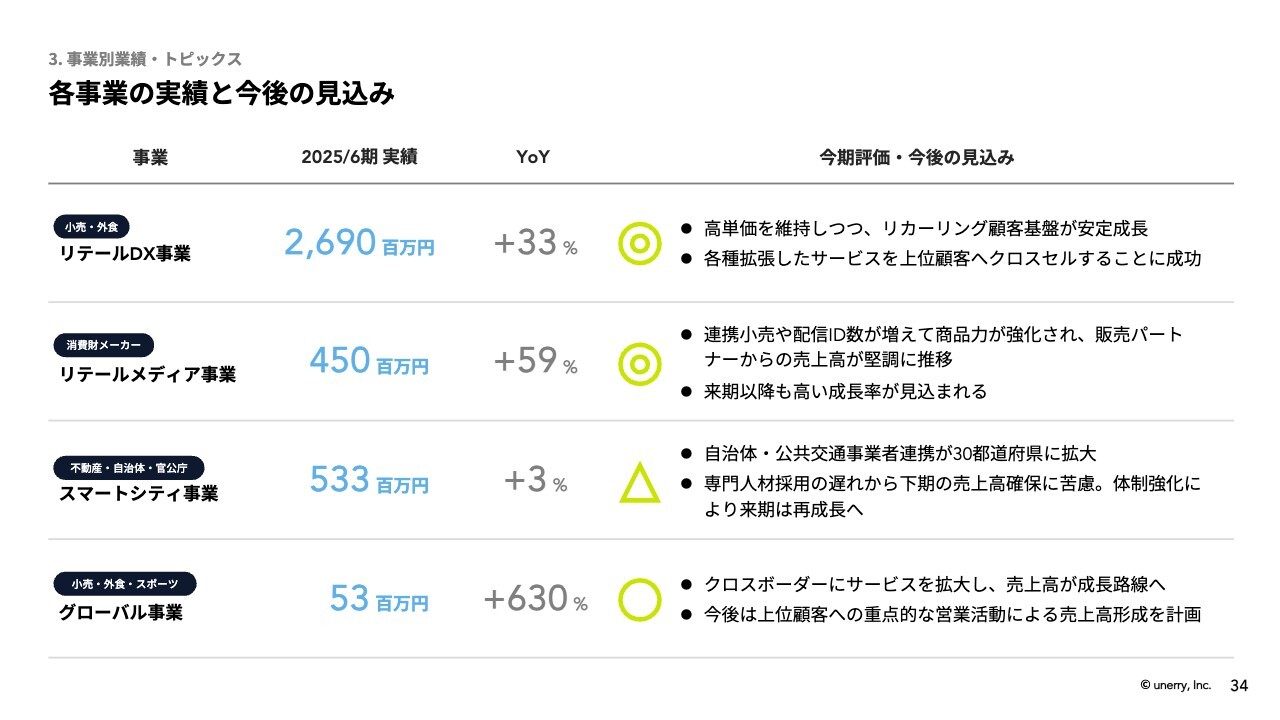
Task: Select the 消費財メーカー category tag
Action: pyautogui.click(x=104, y=345)
